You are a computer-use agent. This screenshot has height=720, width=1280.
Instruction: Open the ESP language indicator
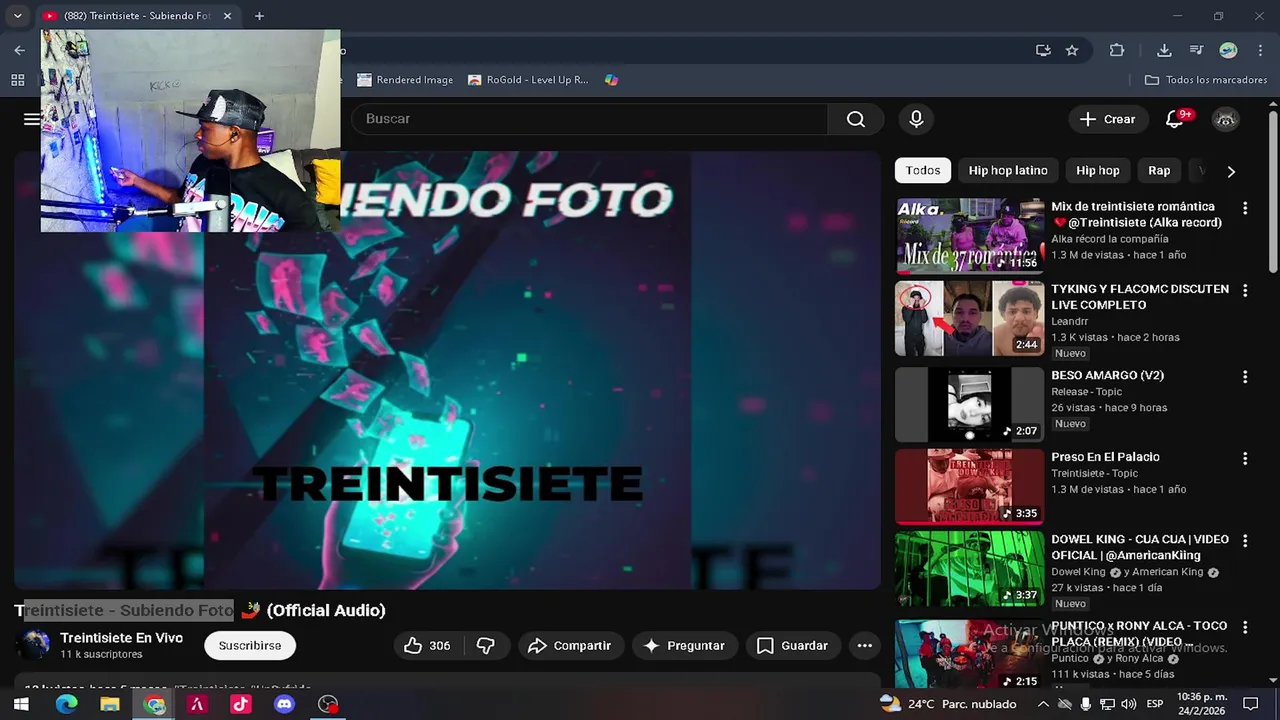pyautogui.click(x=1154, y=704)
